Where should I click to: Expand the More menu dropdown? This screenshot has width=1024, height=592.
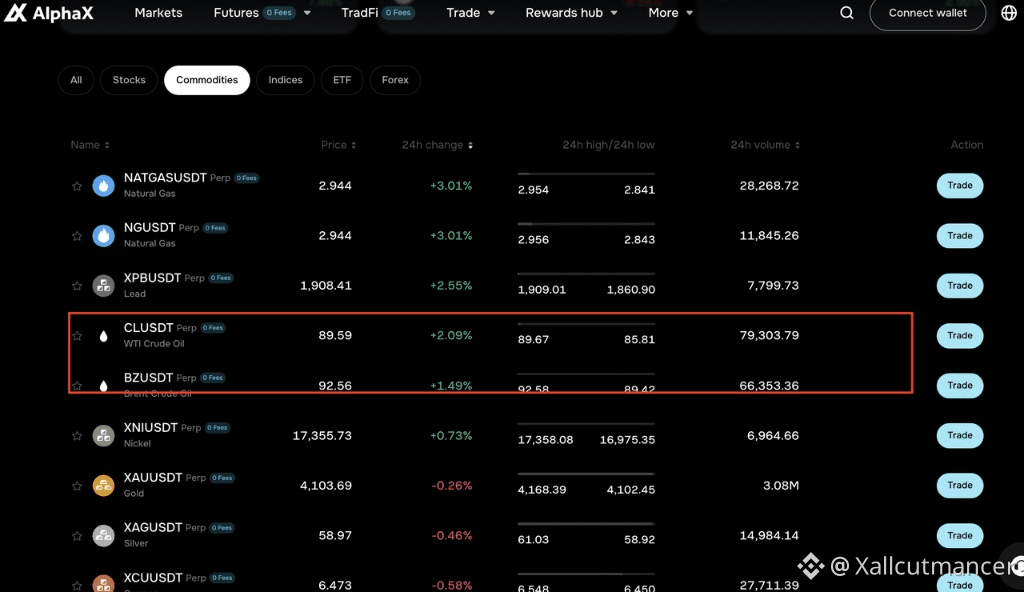pos(689,13)
